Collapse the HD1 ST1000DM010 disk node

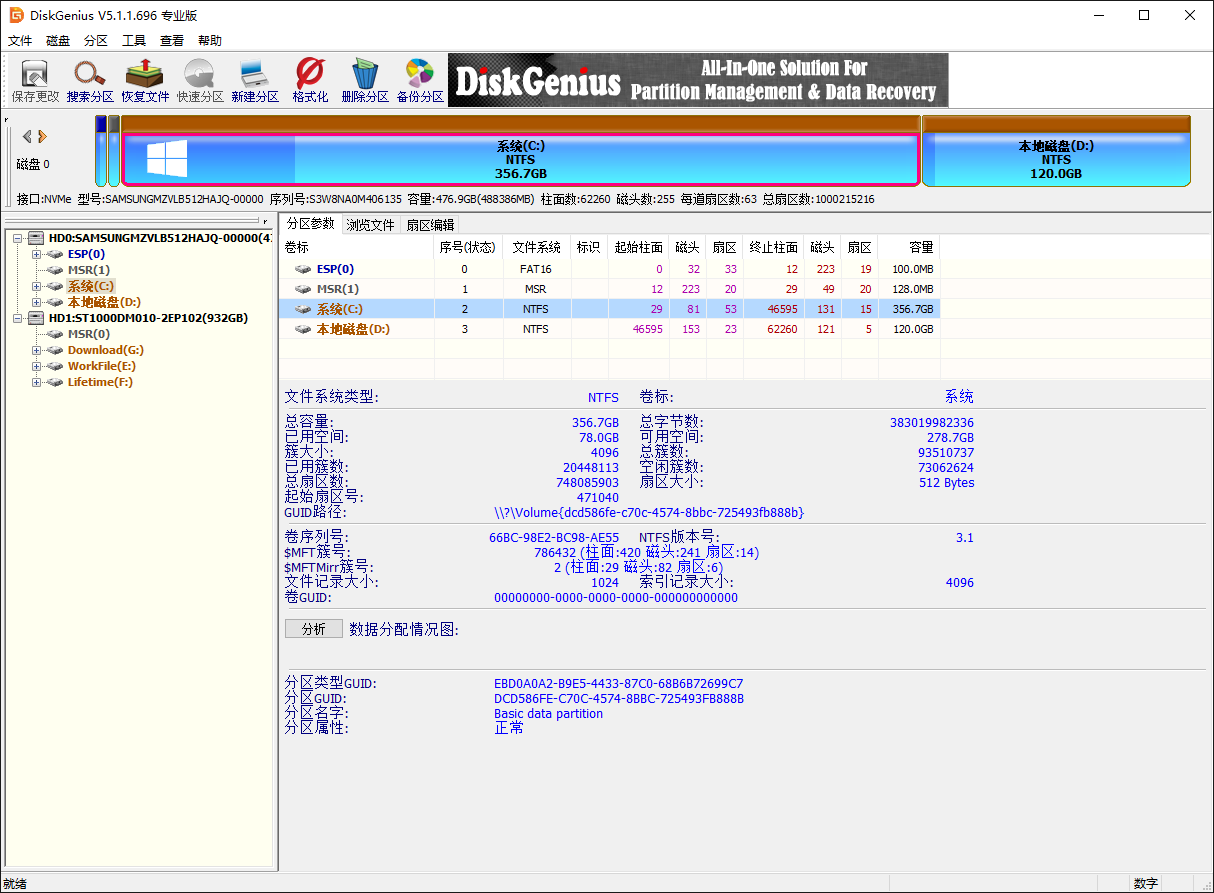tap(18, 318)
